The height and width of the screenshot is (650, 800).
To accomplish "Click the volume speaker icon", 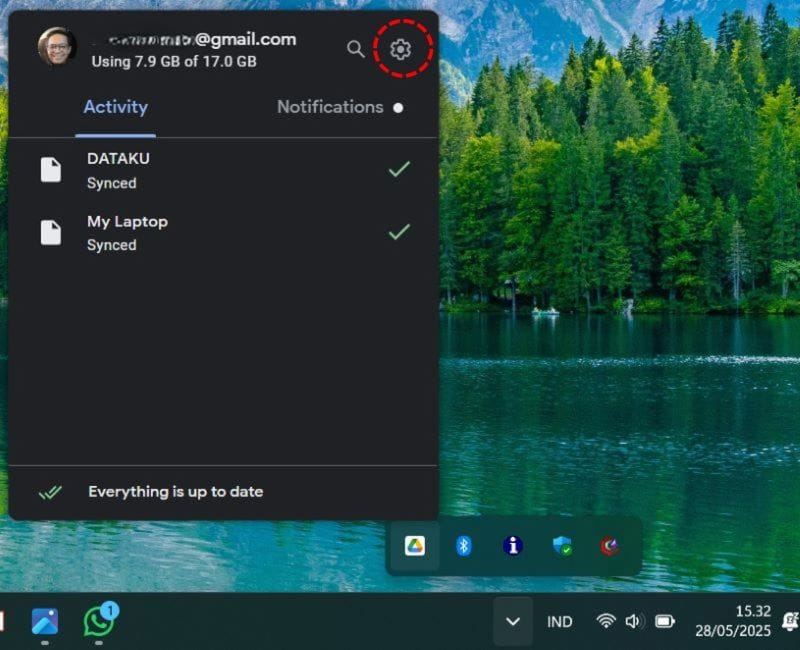I will click(x=634, y=621).
